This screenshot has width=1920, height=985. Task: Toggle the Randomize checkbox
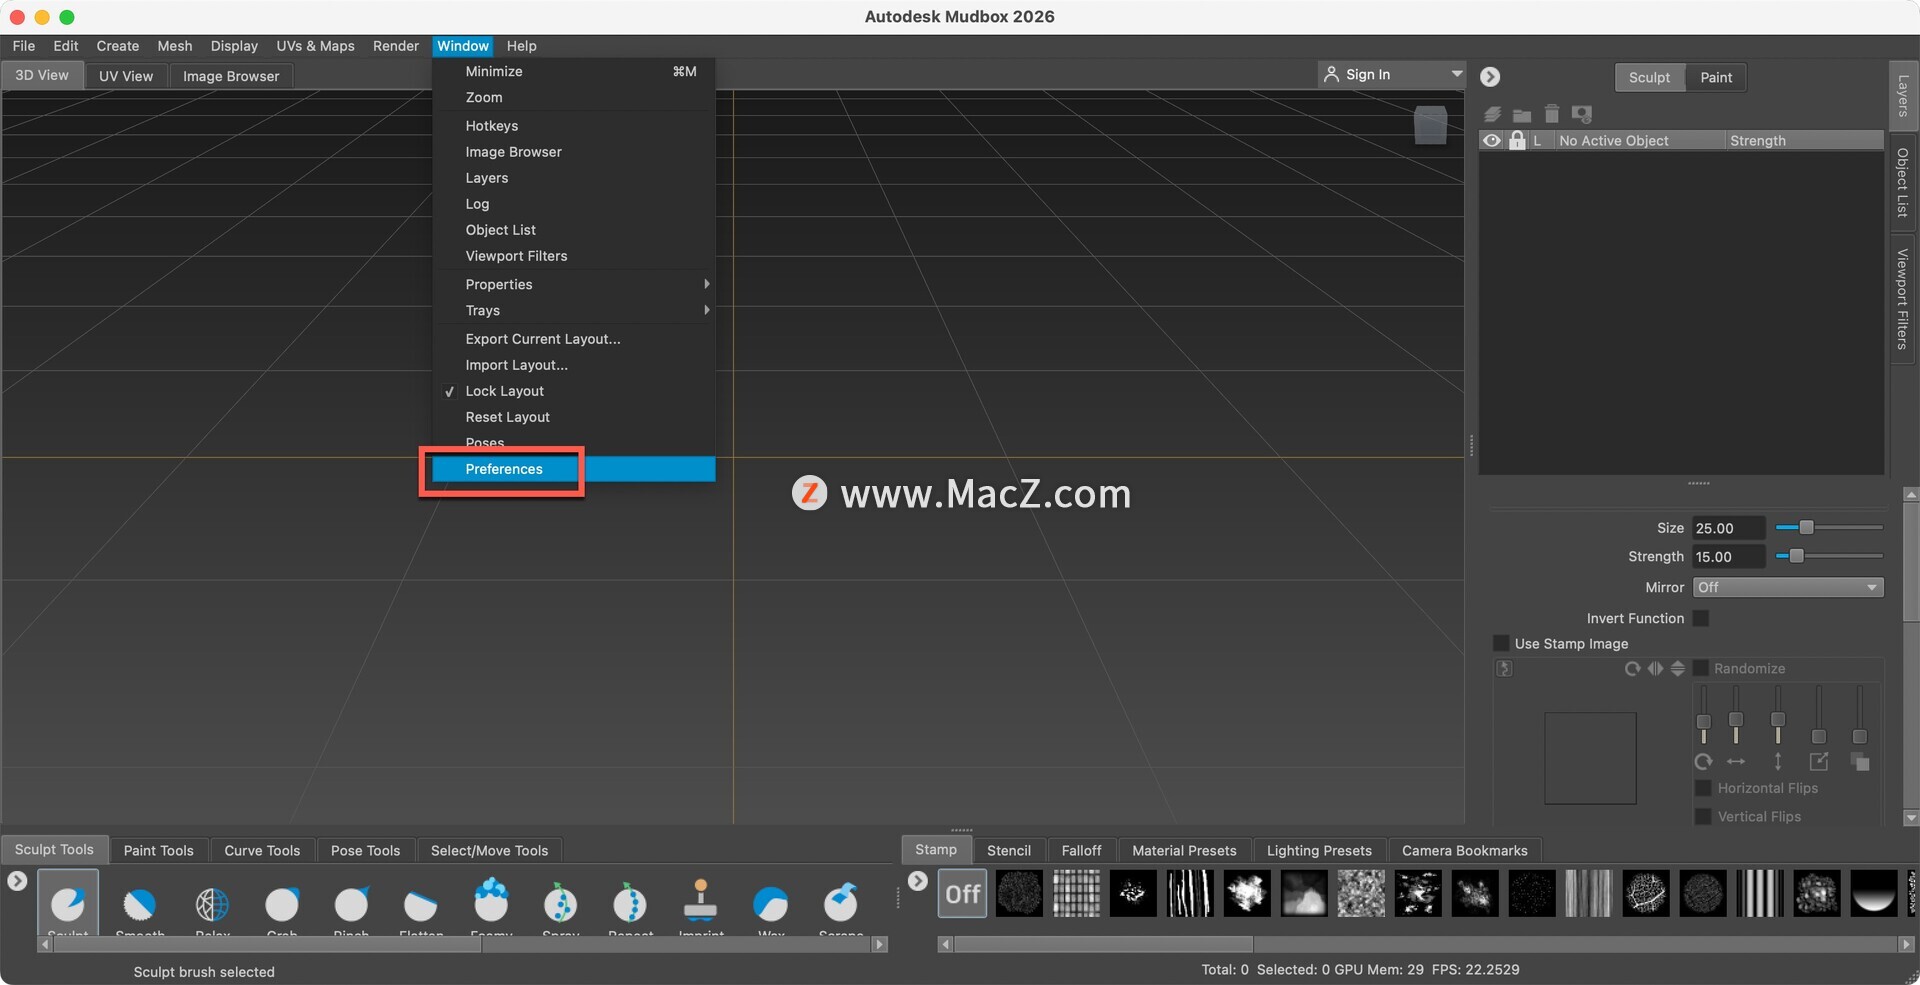[1700, 668]
